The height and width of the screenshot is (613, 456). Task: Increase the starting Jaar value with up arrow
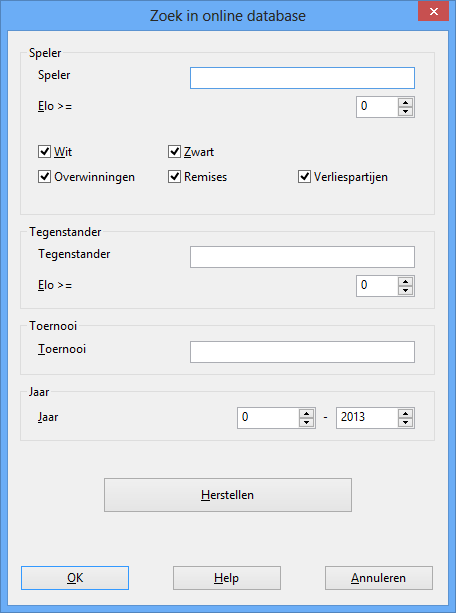[x=307, y=414]
